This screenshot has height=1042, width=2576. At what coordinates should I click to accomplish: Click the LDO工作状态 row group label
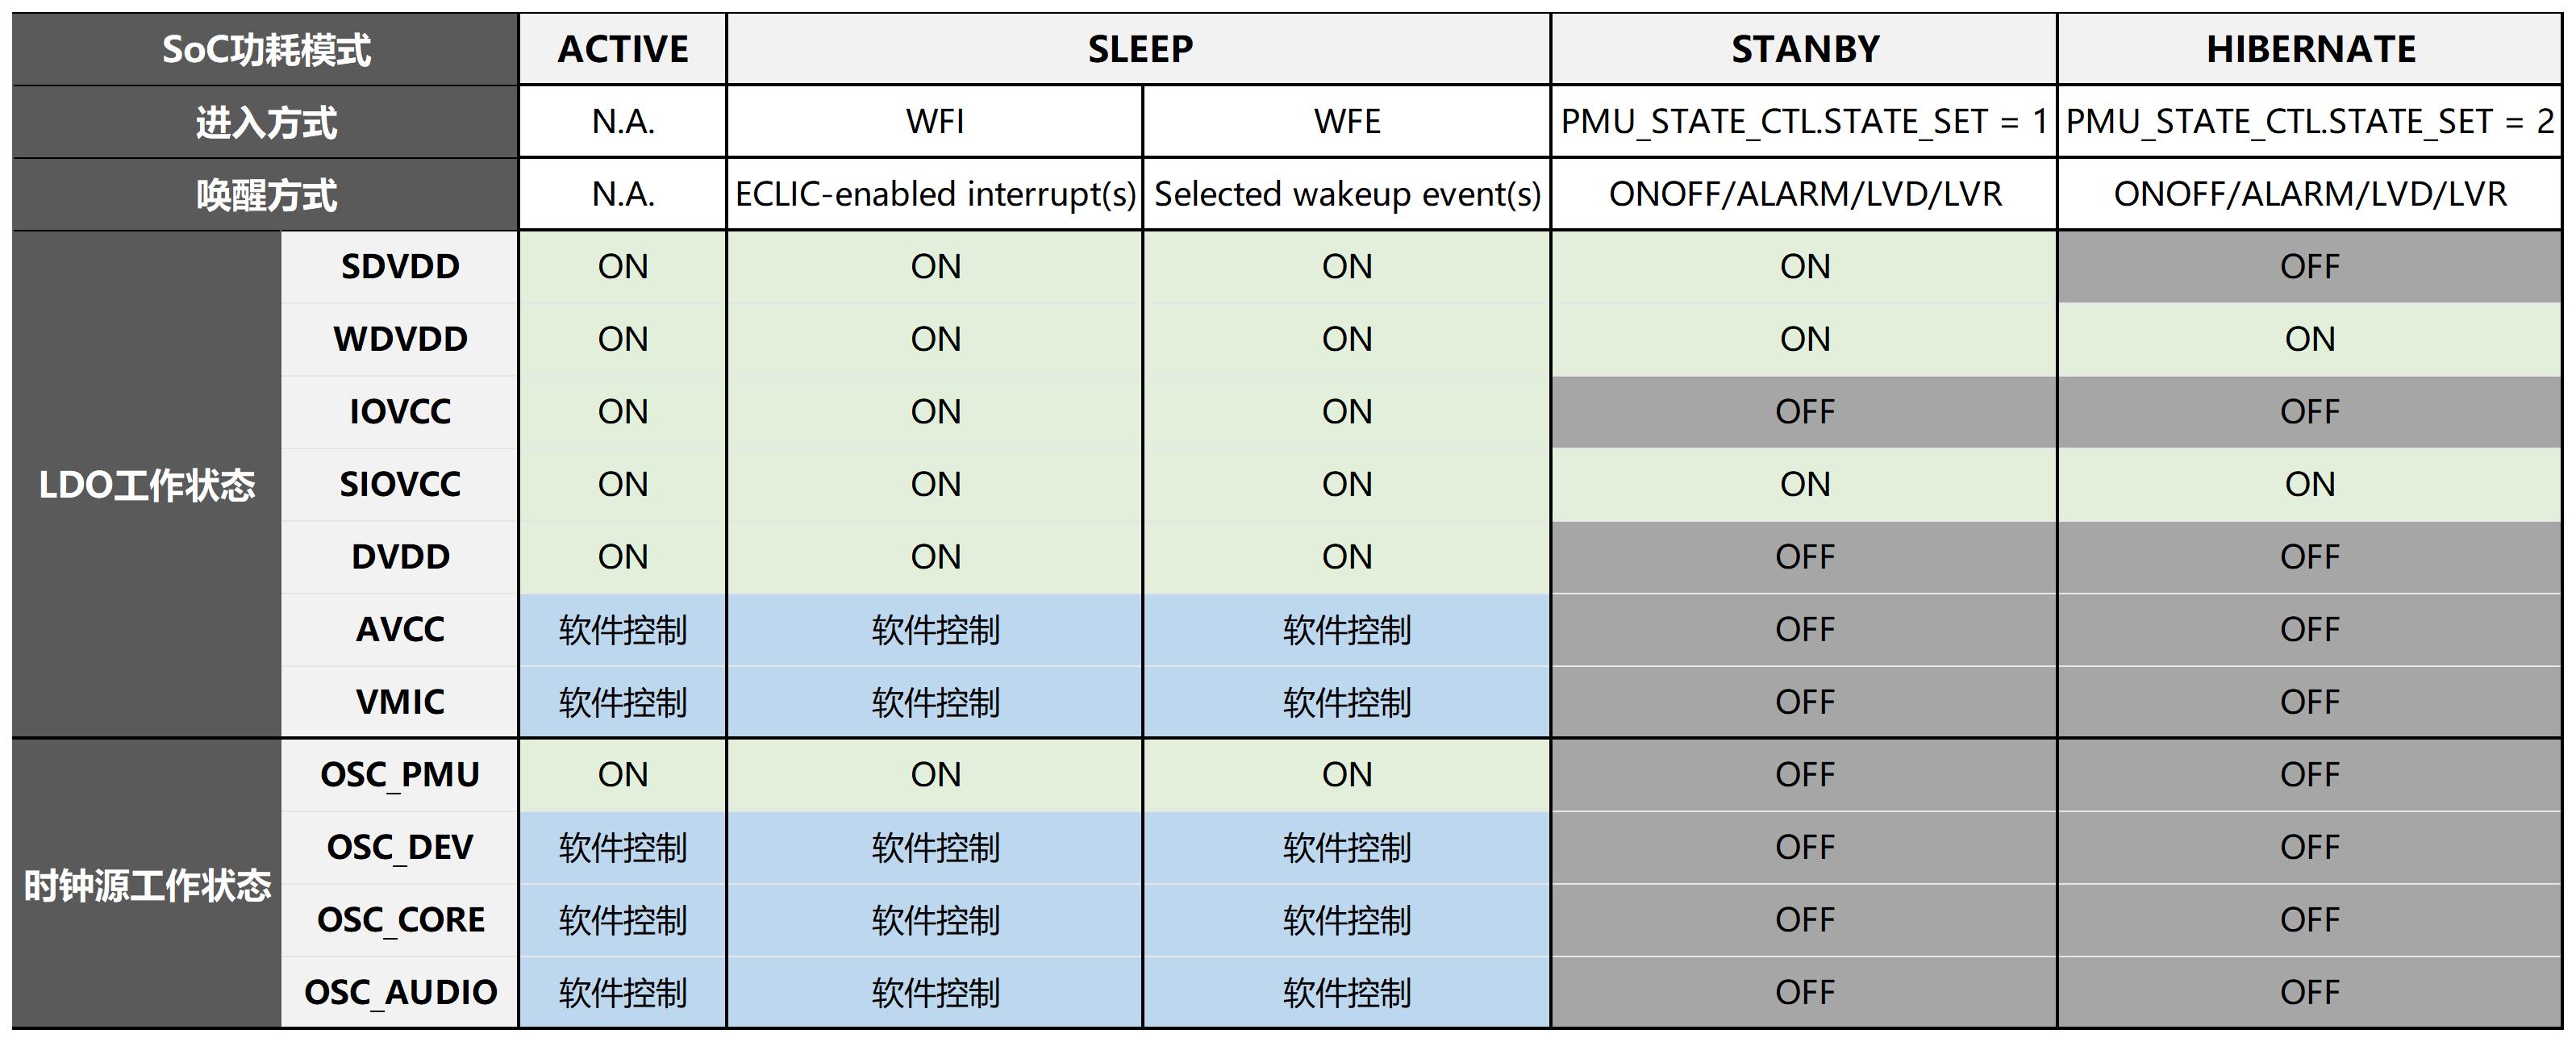(147, 485)
